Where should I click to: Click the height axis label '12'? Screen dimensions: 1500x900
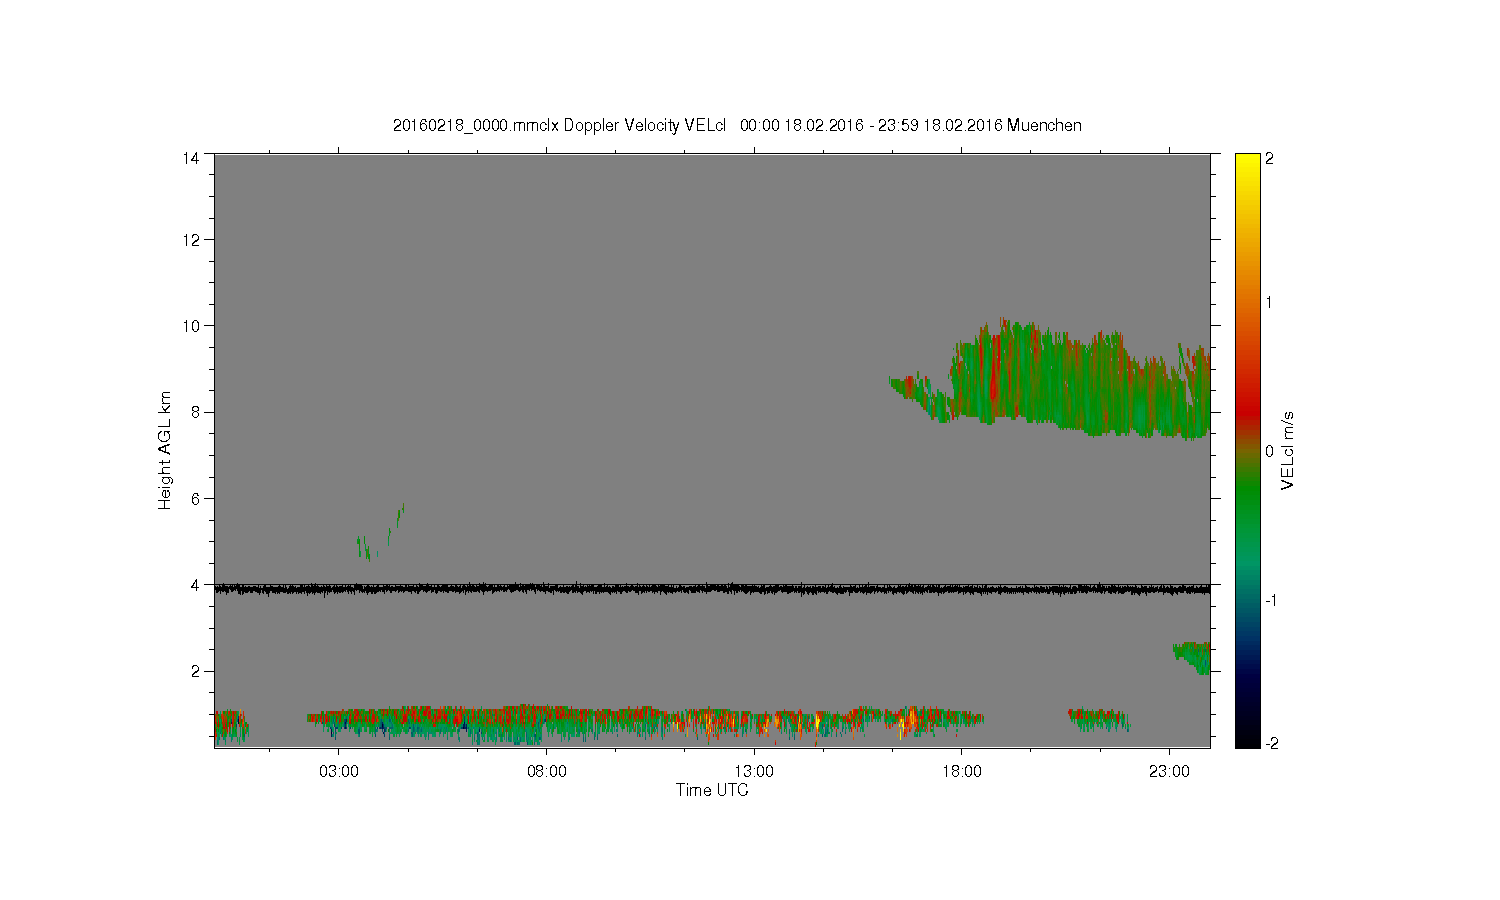[190, 240]
